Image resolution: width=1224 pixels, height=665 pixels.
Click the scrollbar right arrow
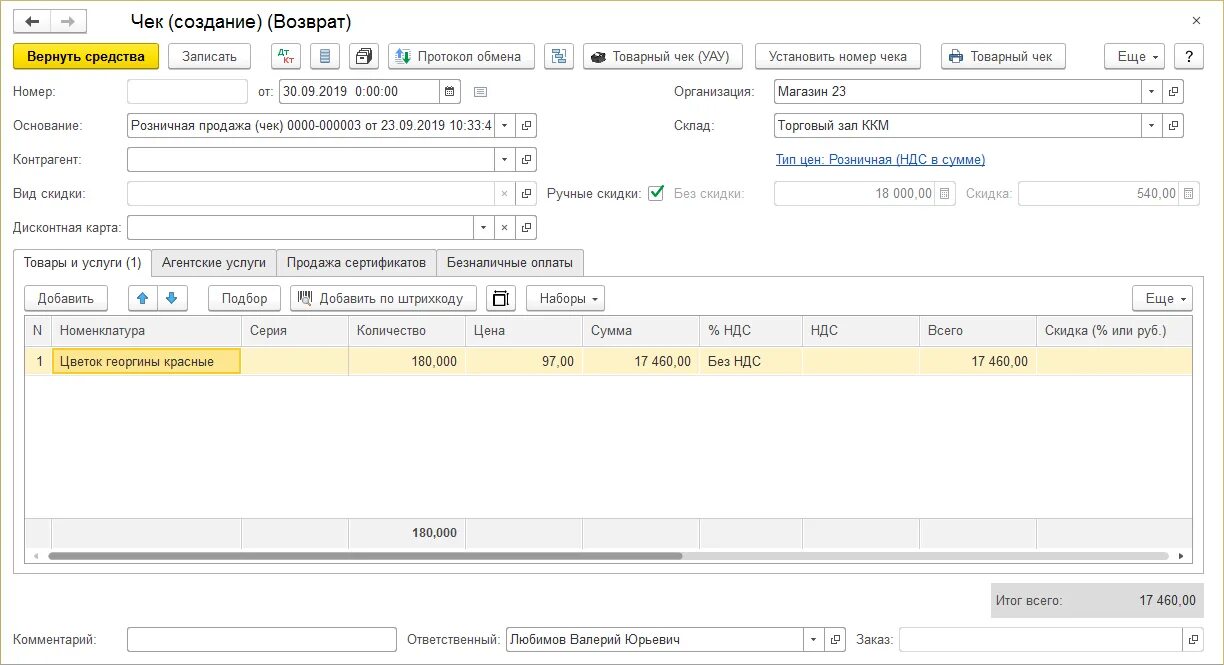point(1181,556)
